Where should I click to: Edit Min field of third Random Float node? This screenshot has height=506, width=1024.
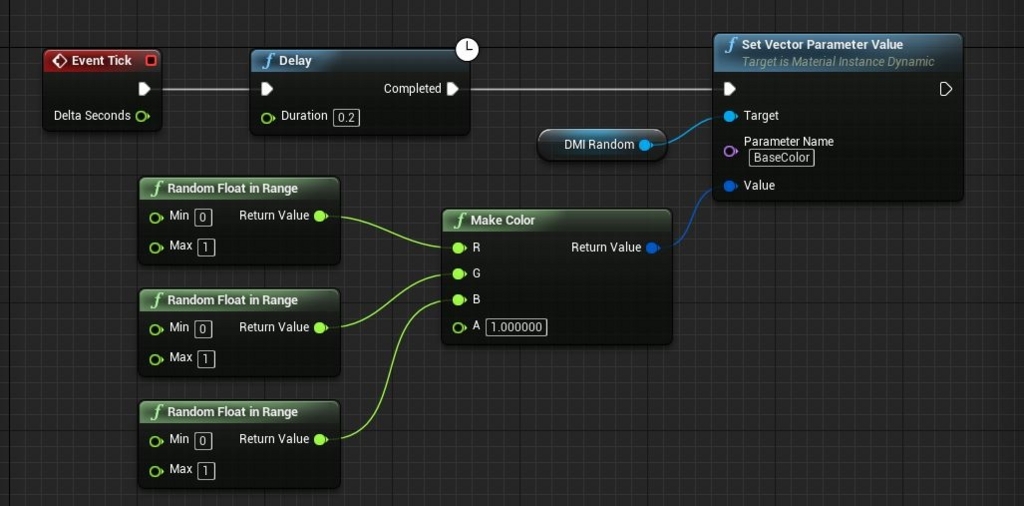click(x=203, y=441)
